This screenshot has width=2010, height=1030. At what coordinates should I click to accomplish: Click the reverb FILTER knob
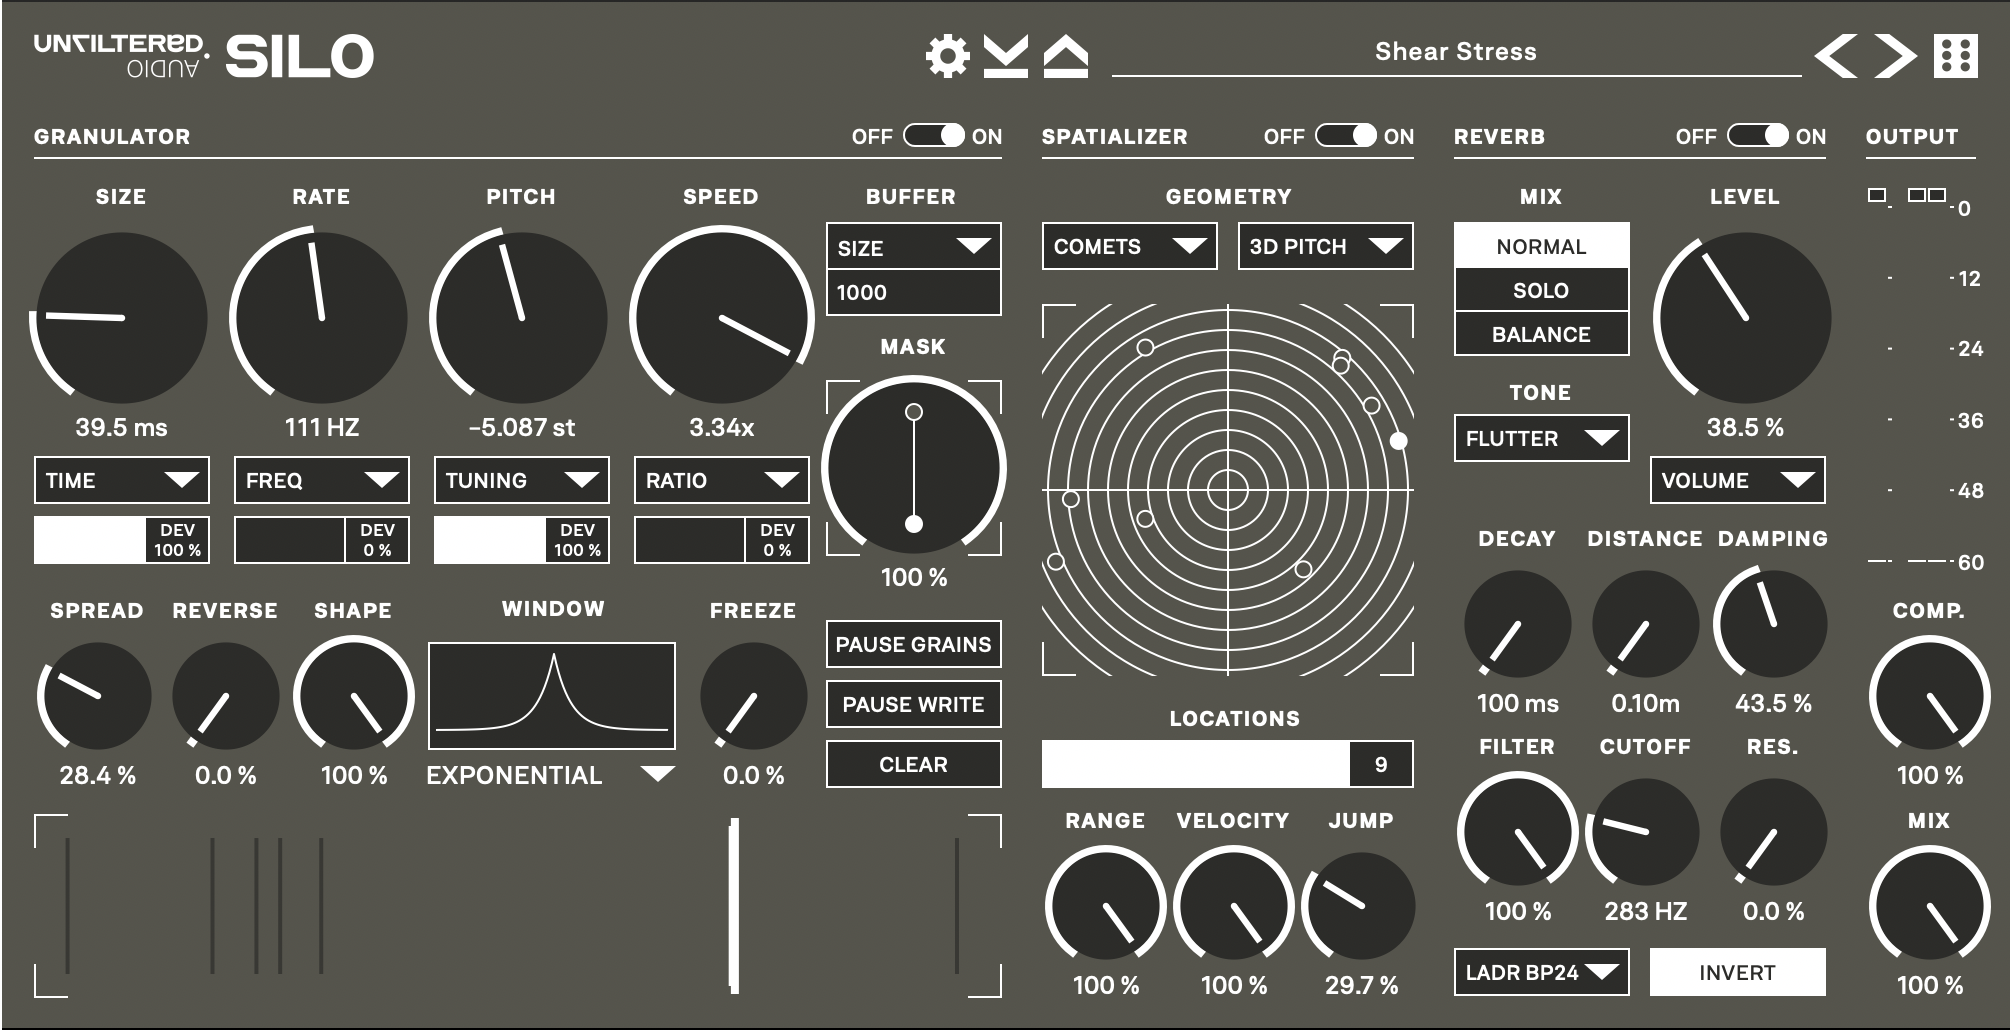(x=1517, y=832)
